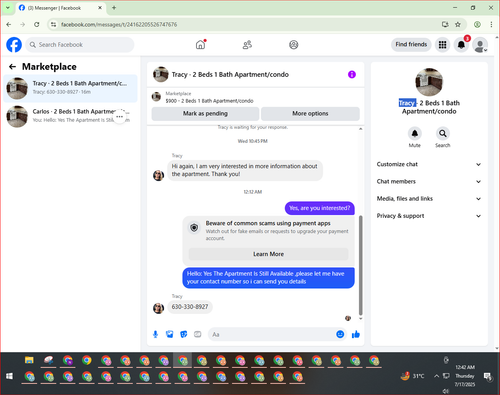Expand Privacy & support section
Viewport: 500px width, 395px height.
pyautogui.click(x=429, y=216)
